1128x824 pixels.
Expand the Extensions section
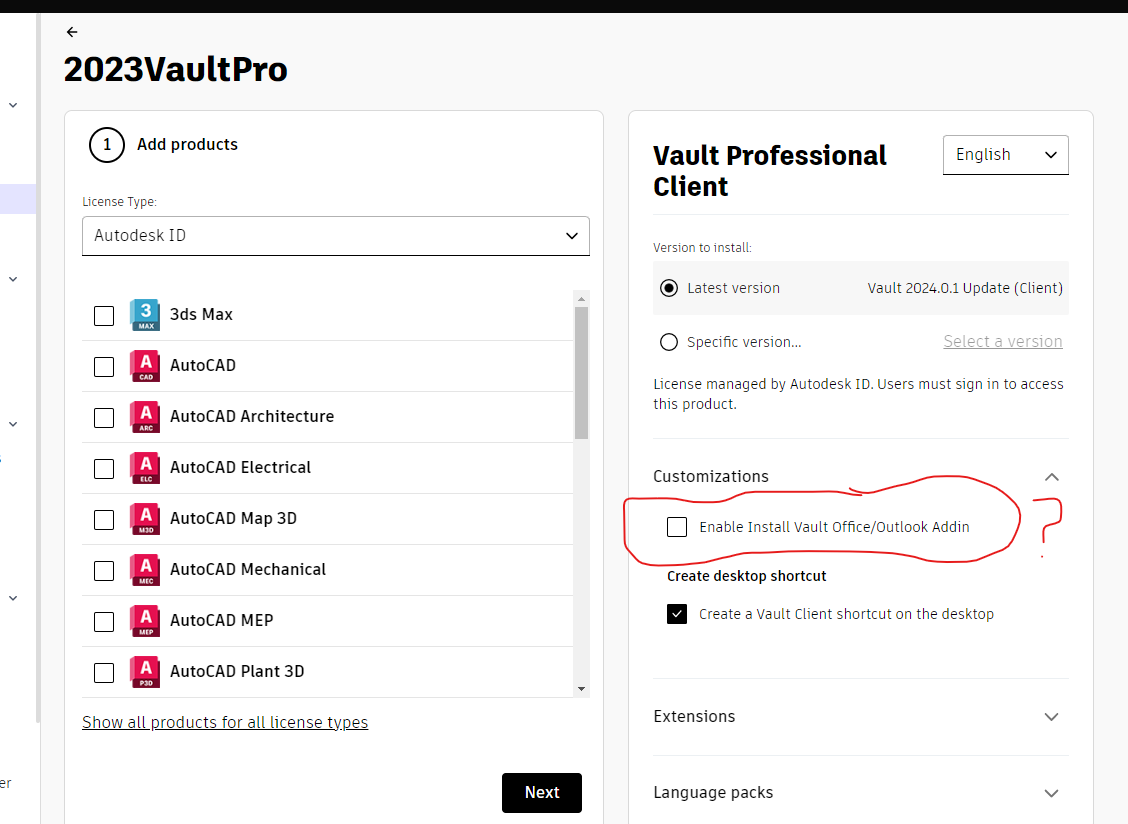point(1051,717)
